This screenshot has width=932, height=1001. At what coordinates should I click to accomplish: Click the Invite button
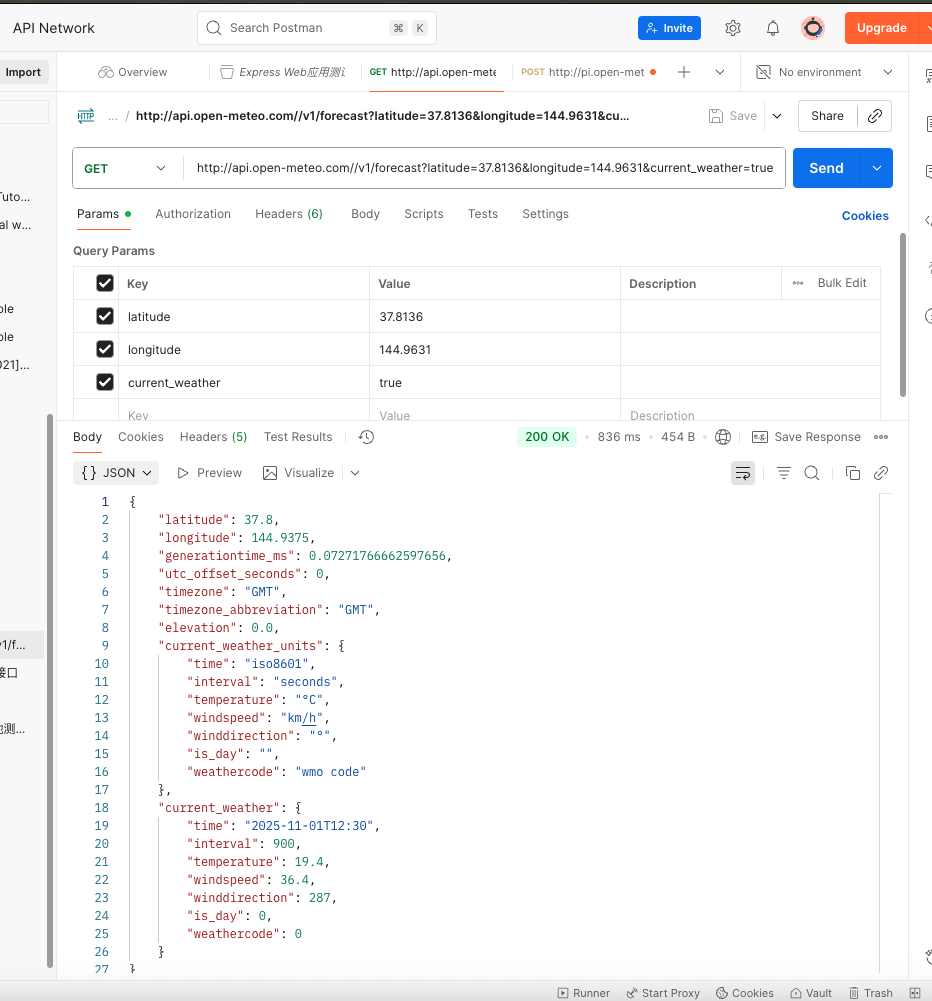click(669, 28)
